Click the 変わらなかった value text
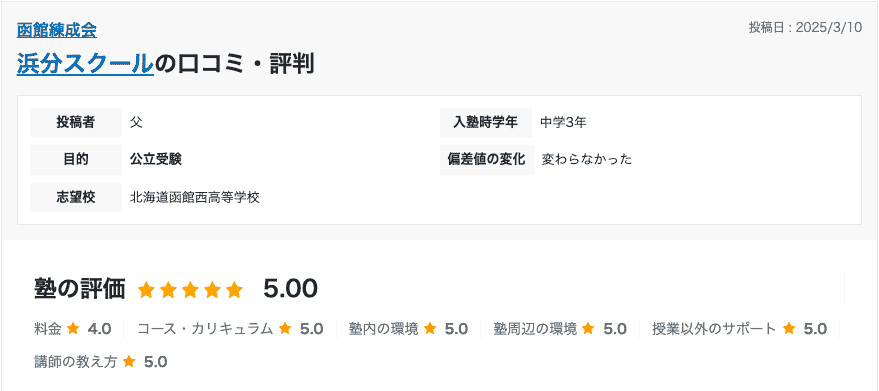 (x=587, y=160)
